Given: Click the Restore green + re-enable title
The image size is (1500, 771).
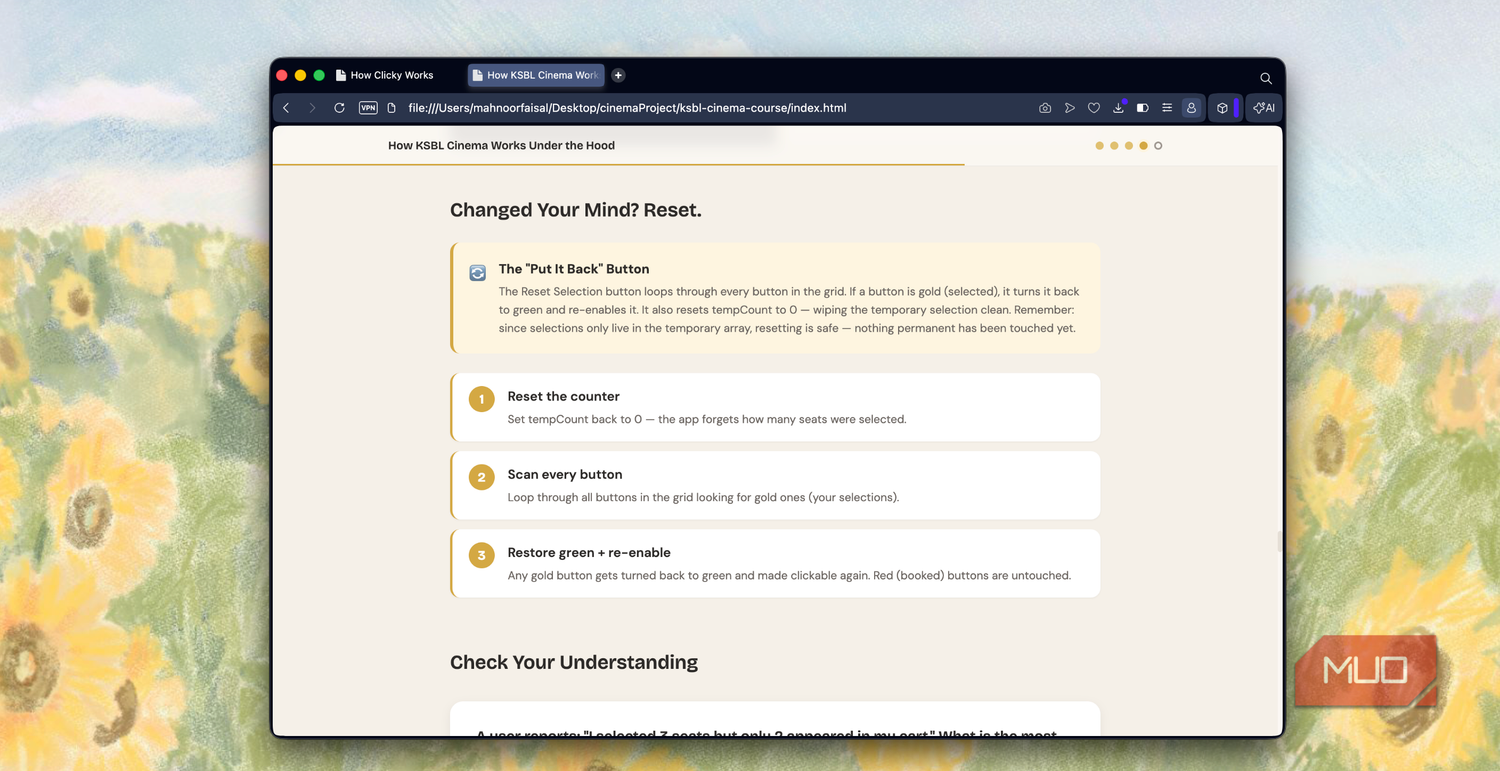Looking at the screenshot, I should coord(589,553).
